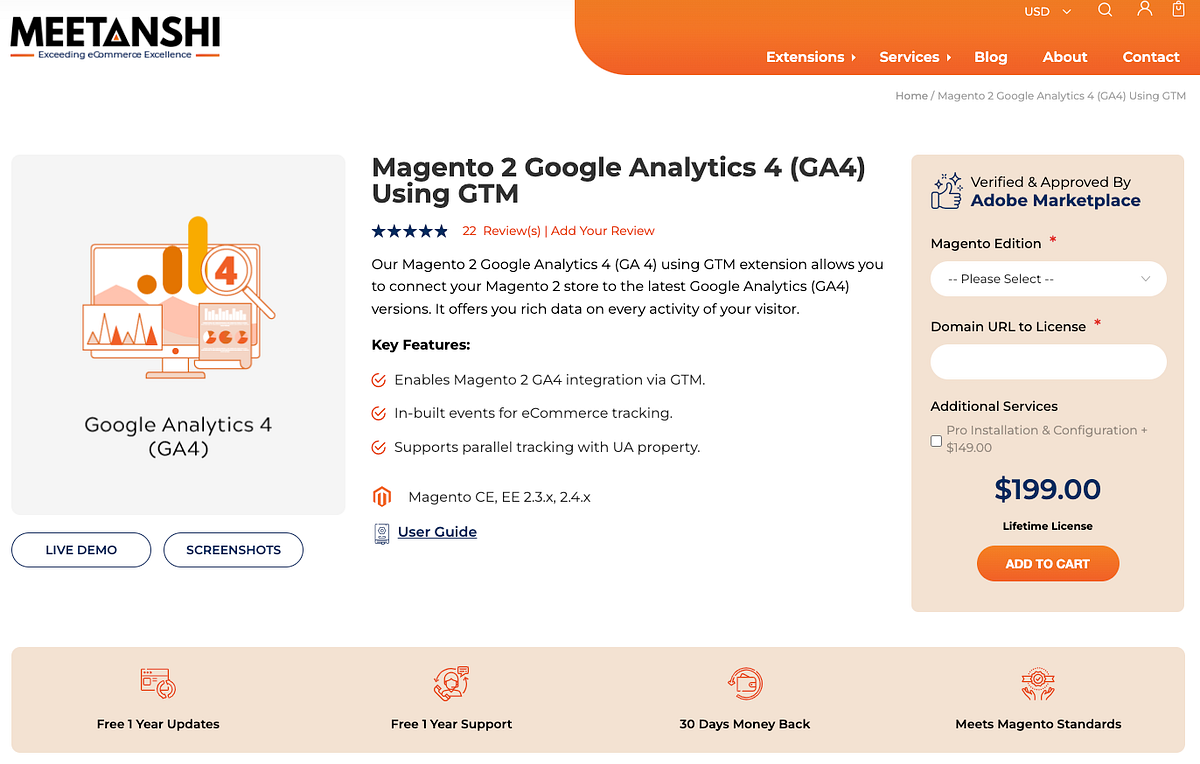Open the Blog menu item
The width and height of the screenshot is (1200, 764).
(x=991, y=57)
